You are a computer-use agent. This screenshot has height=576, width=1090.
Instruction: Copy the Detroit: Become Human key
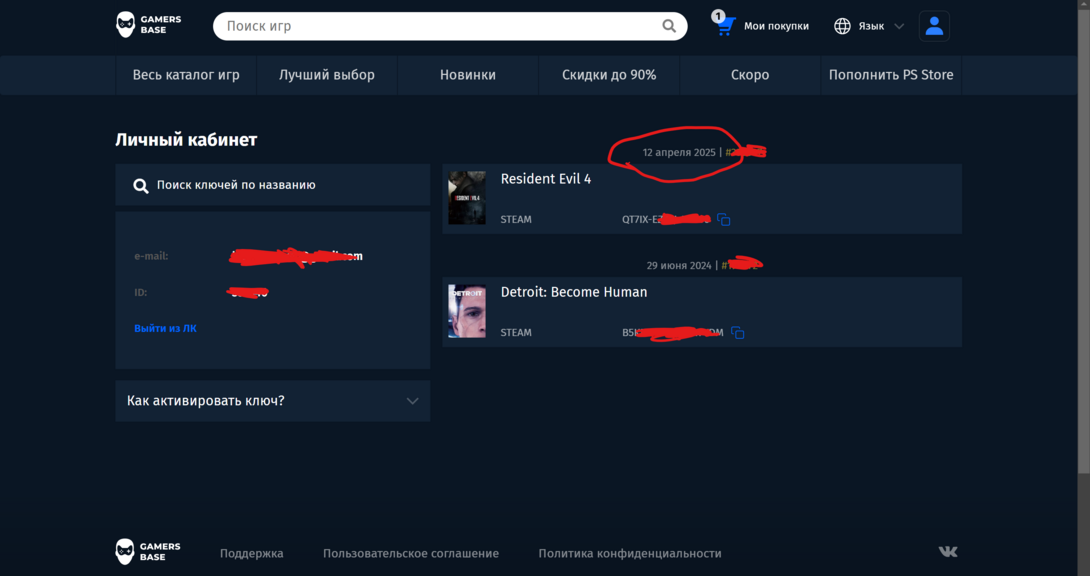coord(738,333)
